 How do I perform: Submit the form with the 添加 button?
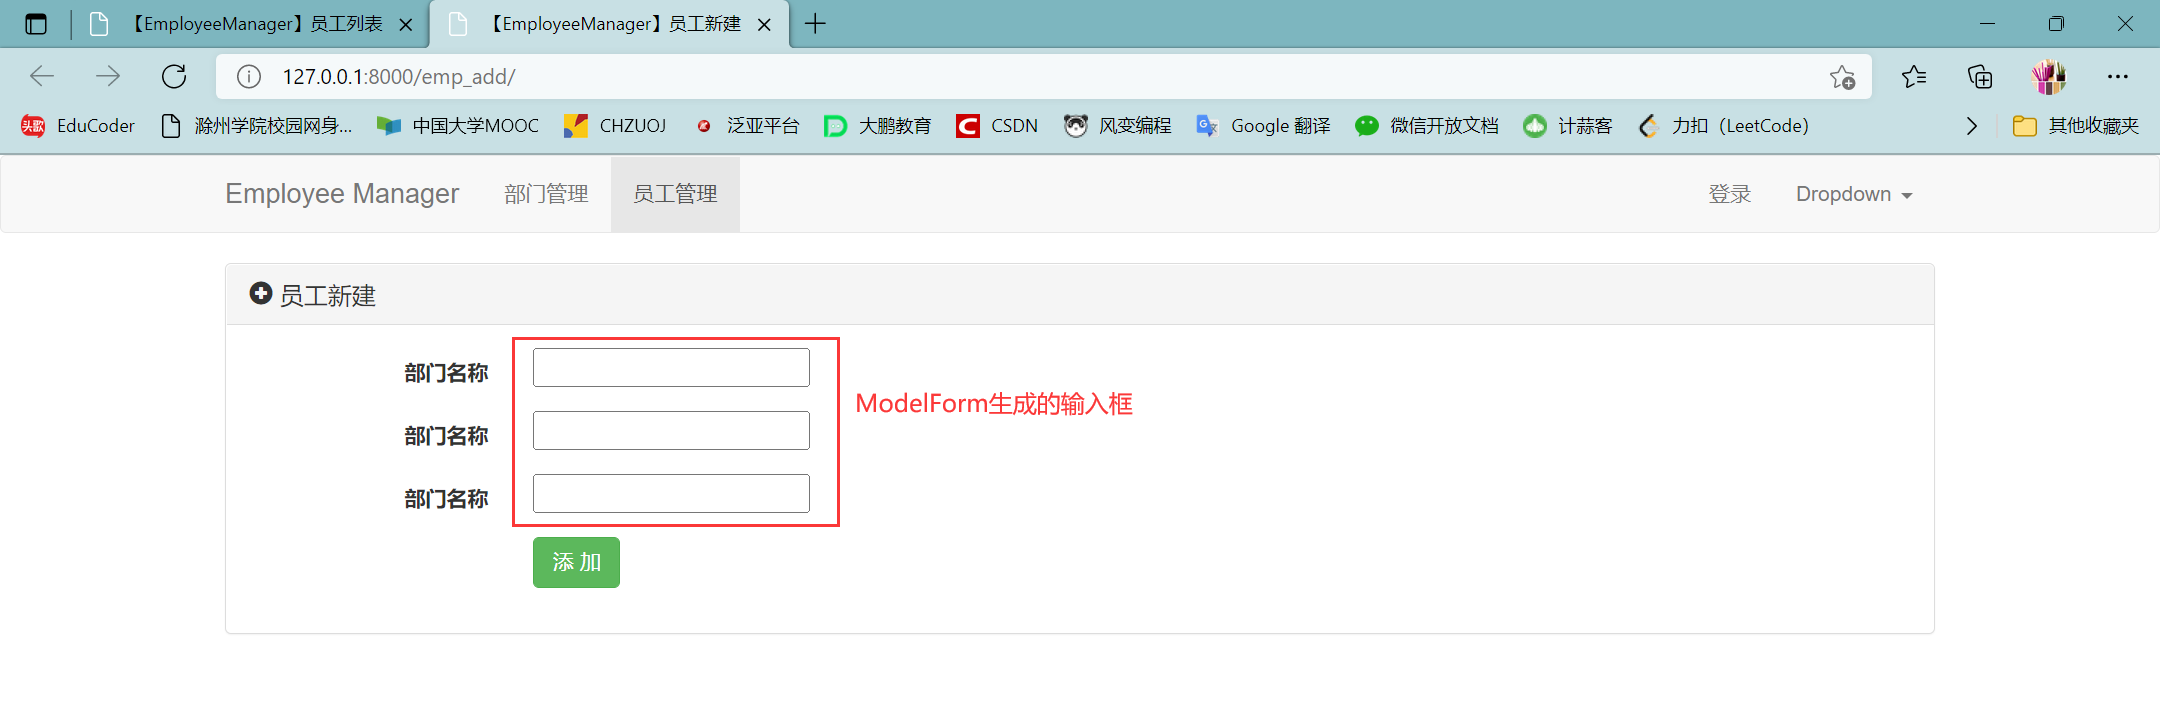click(576, 562)
